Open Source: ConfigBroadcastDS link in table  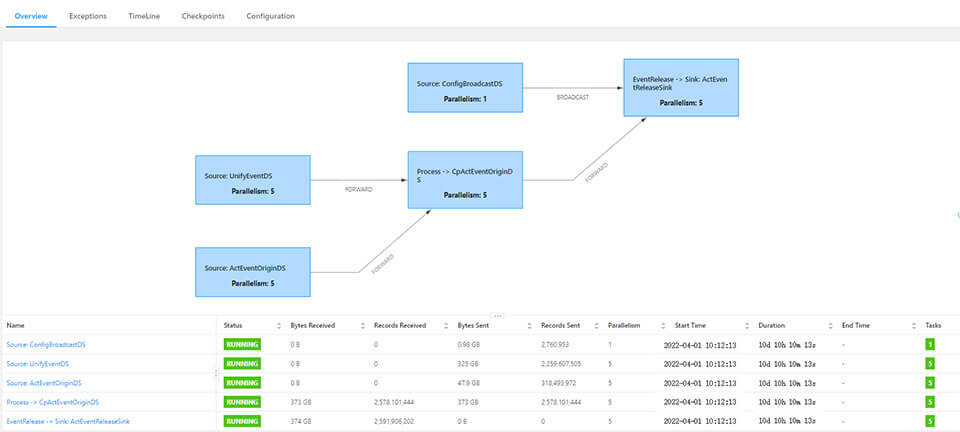(46, 345)
